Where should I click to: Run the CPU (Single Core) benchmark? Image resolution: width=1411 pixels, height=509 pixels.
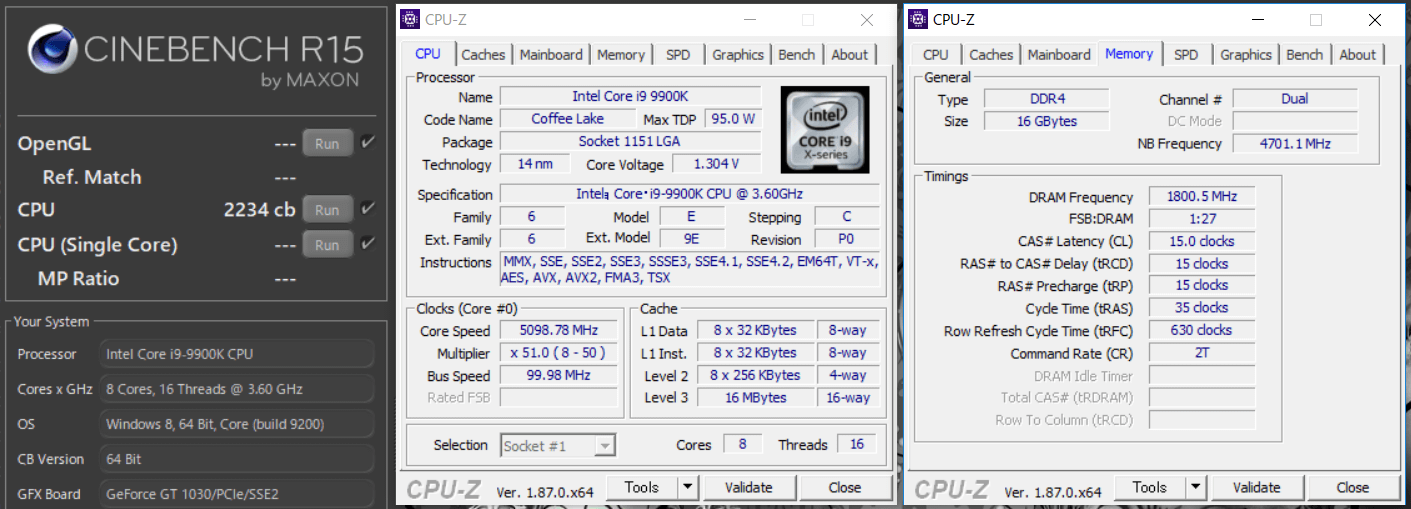point(327,244)
